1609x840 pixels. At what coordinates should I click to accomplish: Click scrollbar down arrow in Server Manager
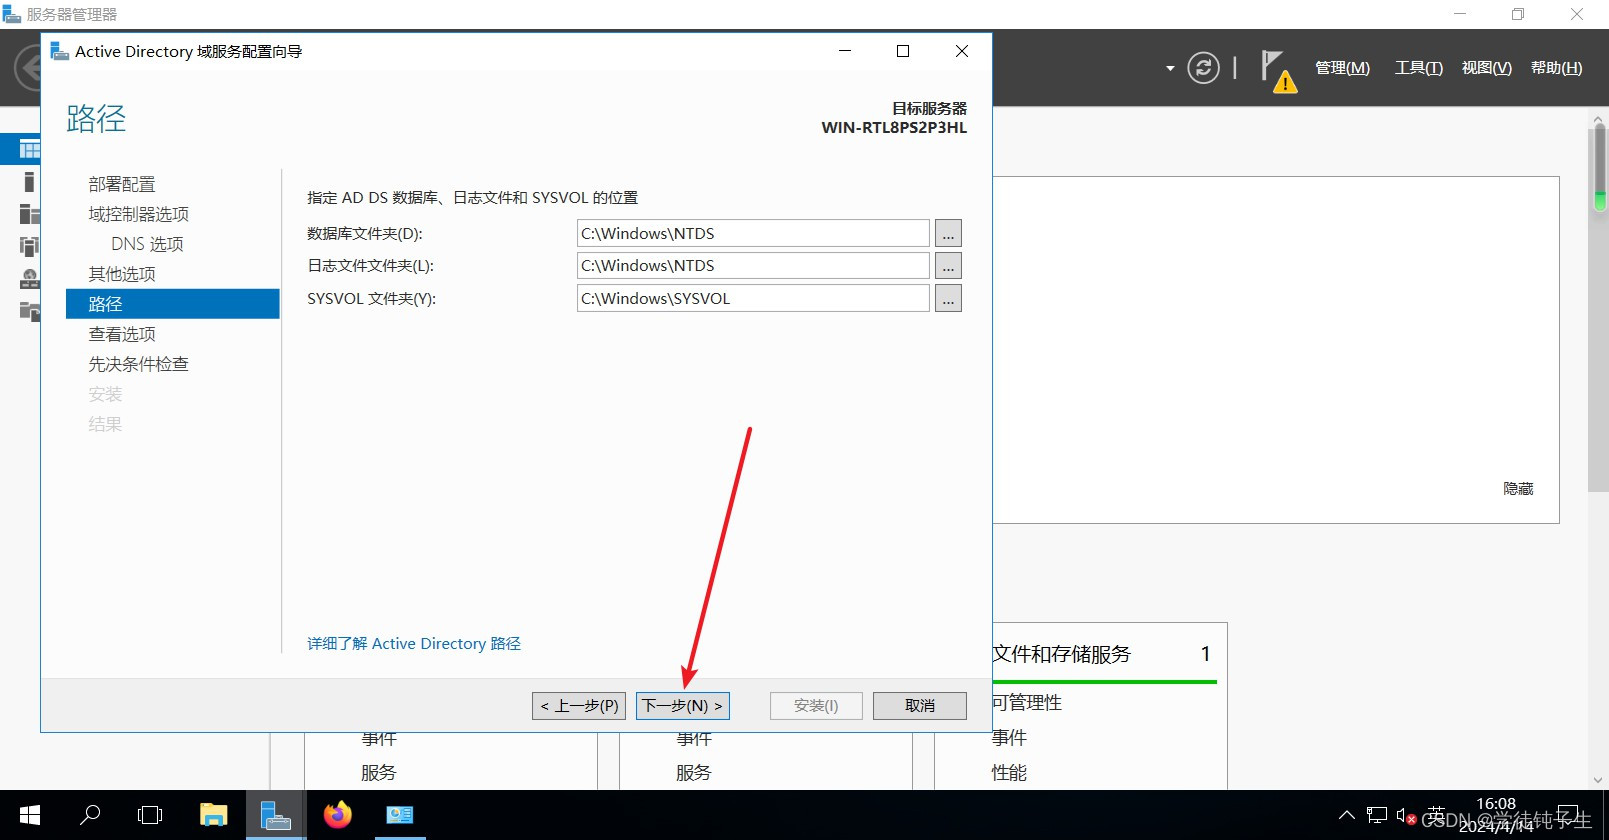click(1598, 780)
